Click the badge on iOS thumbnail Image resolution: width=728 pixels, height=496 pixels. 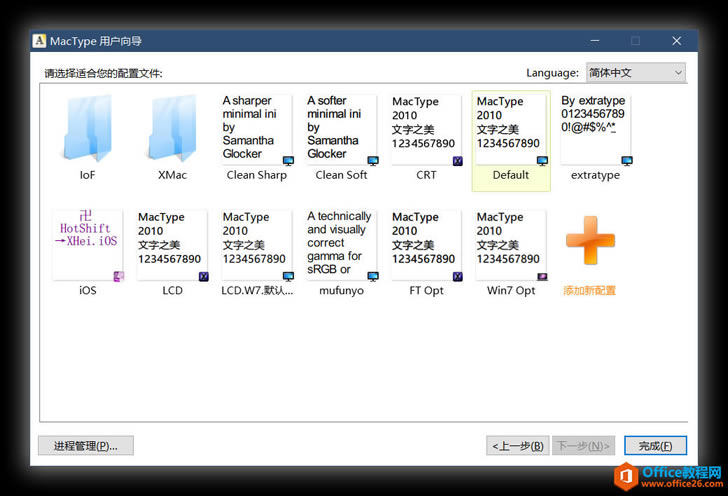(x=119, y=277)
